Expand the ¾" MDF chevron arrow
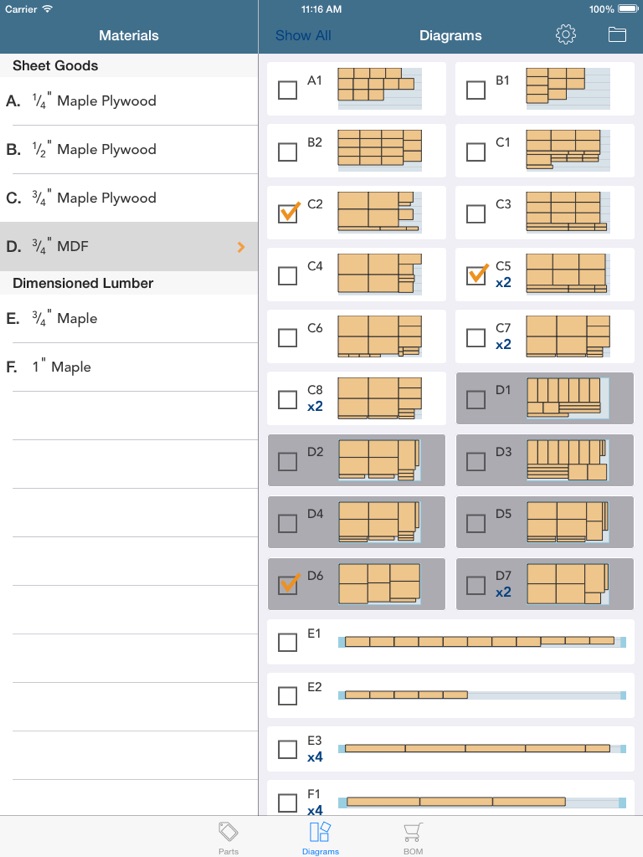The image size is (643, 857). 241,247
